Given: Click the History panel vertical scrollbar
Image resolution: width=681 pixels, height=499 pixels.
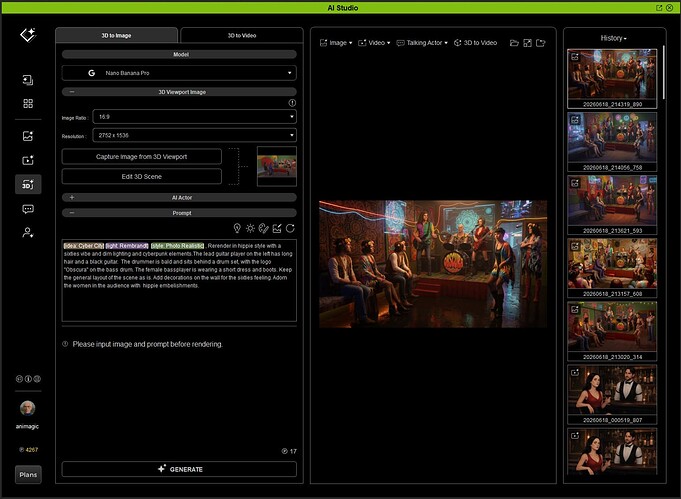Looking at the screenshot, I should pos(663,73).
